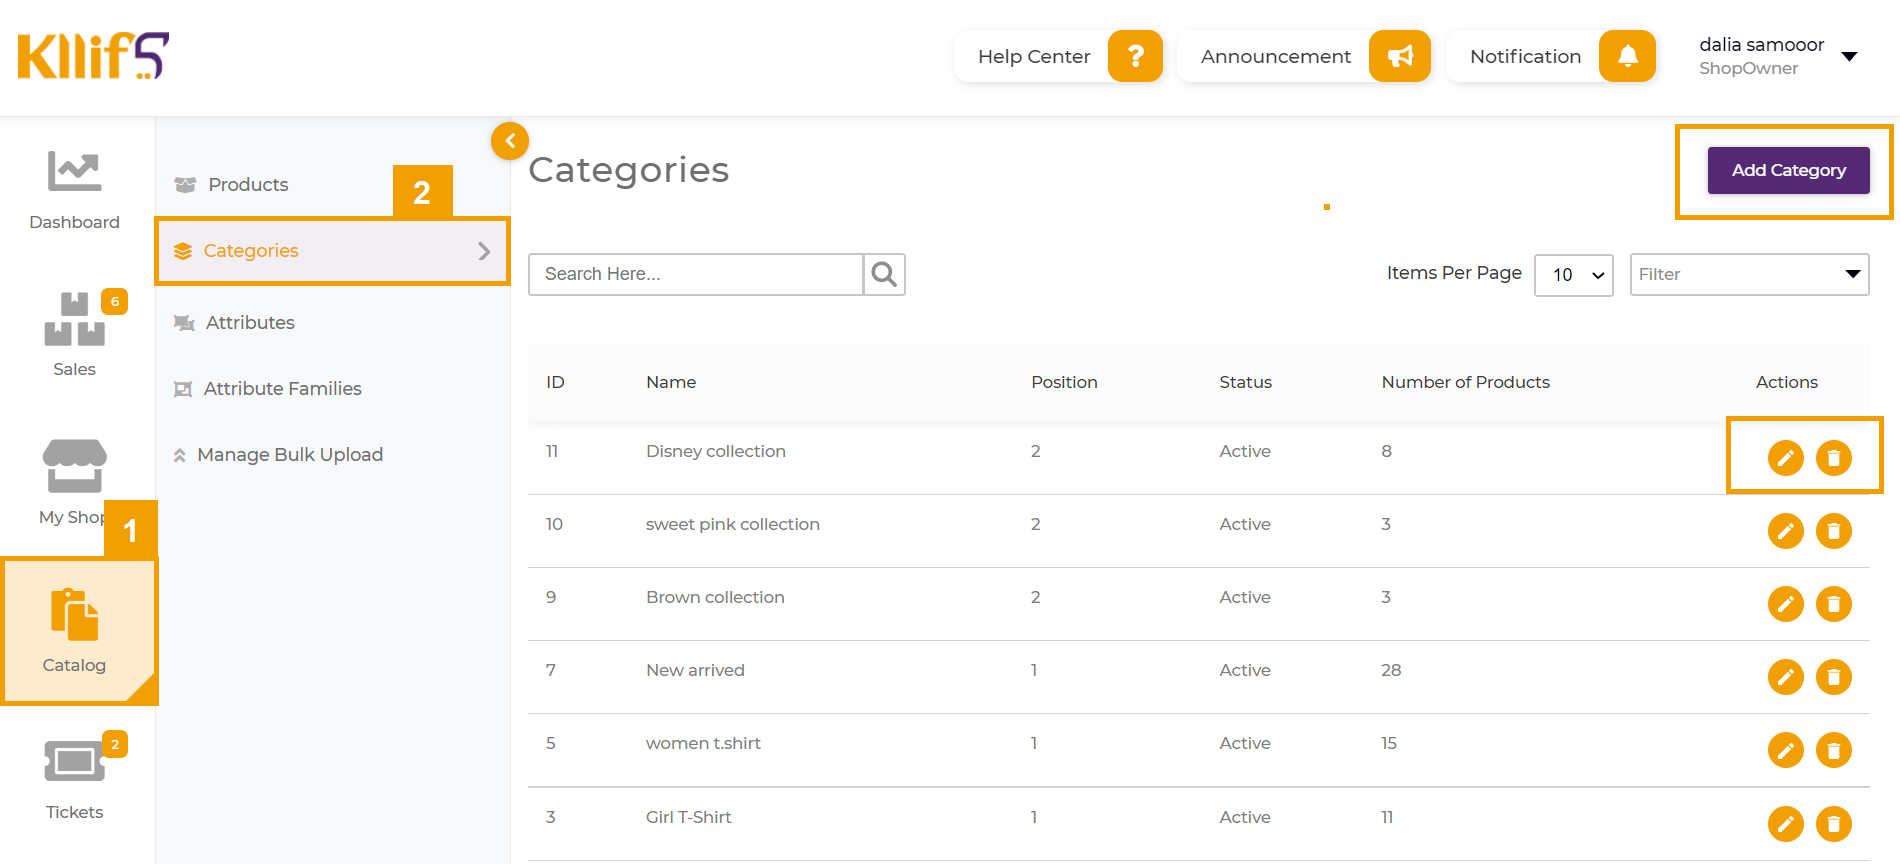Screen dimensions: 1900x864
Task: Open the dalia samooor user menu
Action: coord(1849,56)
